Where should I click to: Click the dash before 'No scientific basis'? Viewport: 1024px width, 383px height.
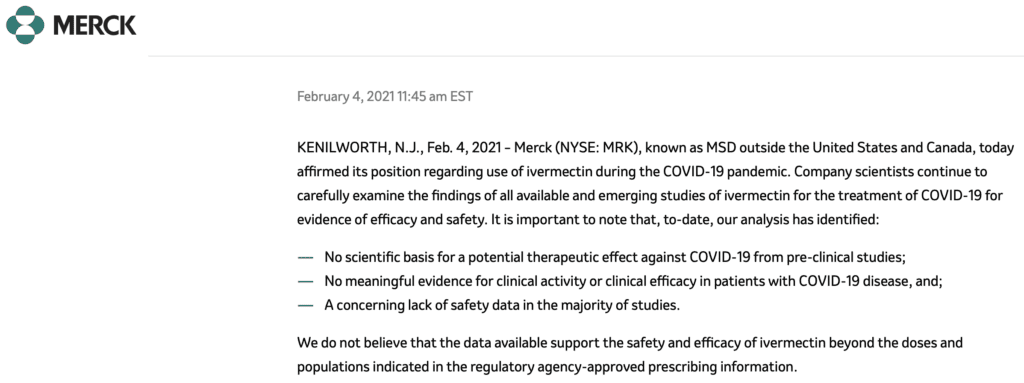pos(305,258)
